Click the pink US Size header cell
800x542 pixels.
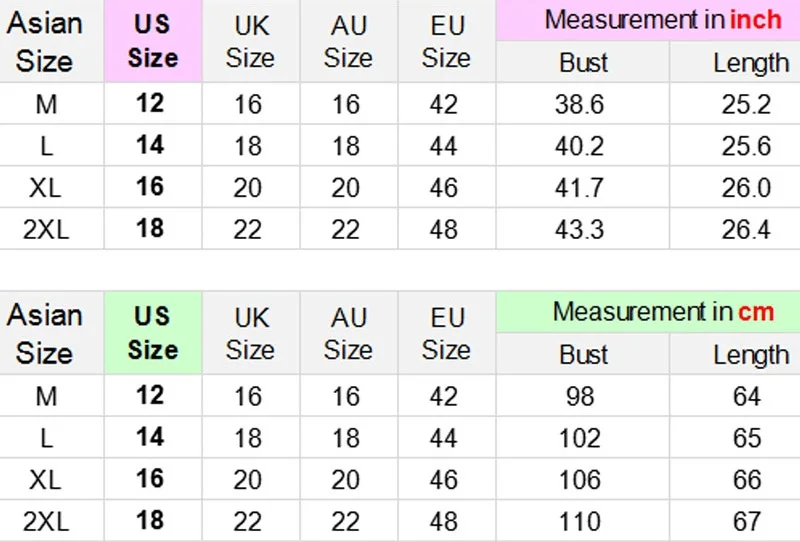[152, 41]
